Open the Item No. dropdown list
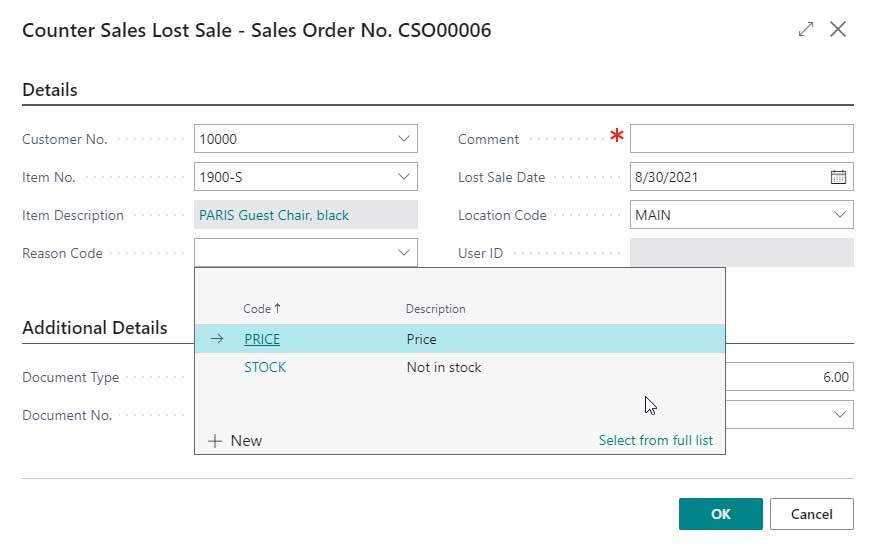The image size is (877, 553). [x=403, y=177]
